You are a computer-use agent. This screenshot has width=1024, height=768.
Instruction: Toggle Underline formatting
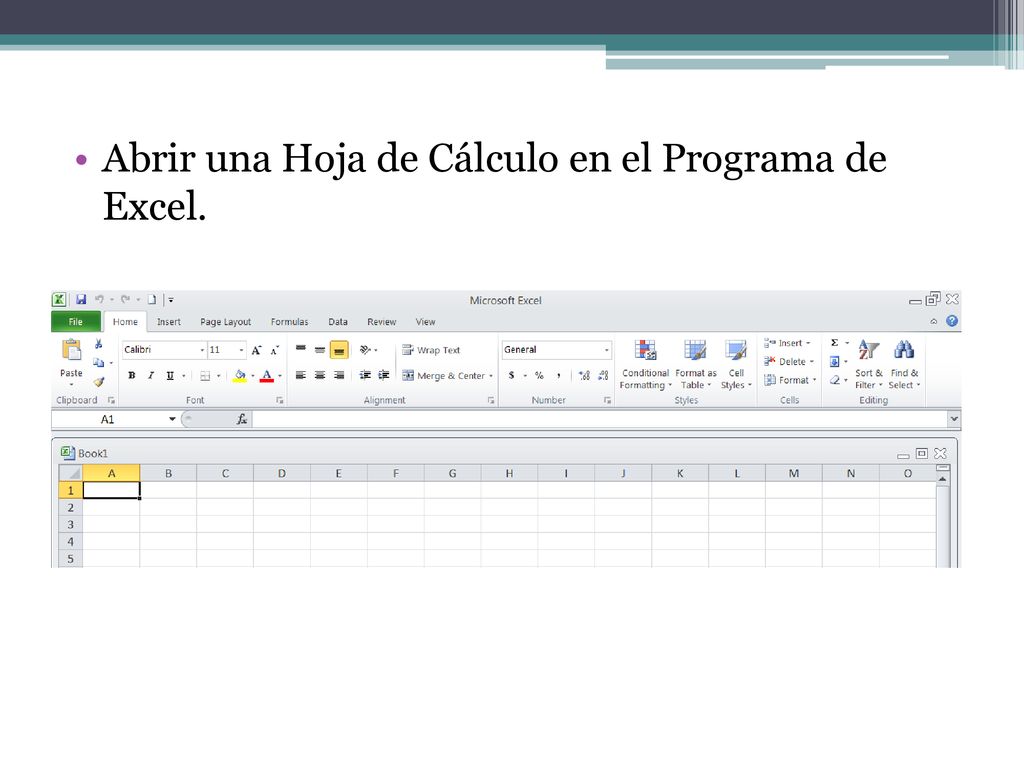[170, 376]
